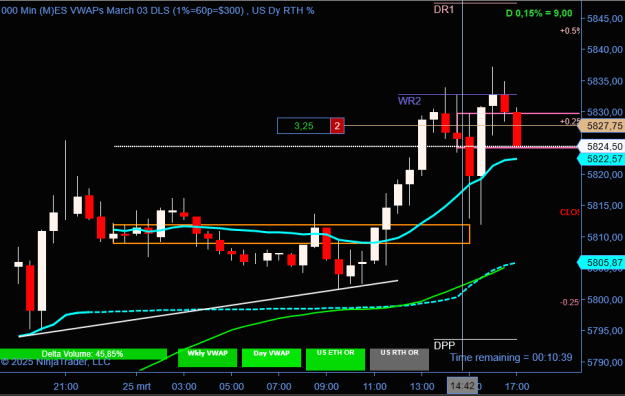
Task: Click the 5824,50 current price marker
Action: point(601,146)
